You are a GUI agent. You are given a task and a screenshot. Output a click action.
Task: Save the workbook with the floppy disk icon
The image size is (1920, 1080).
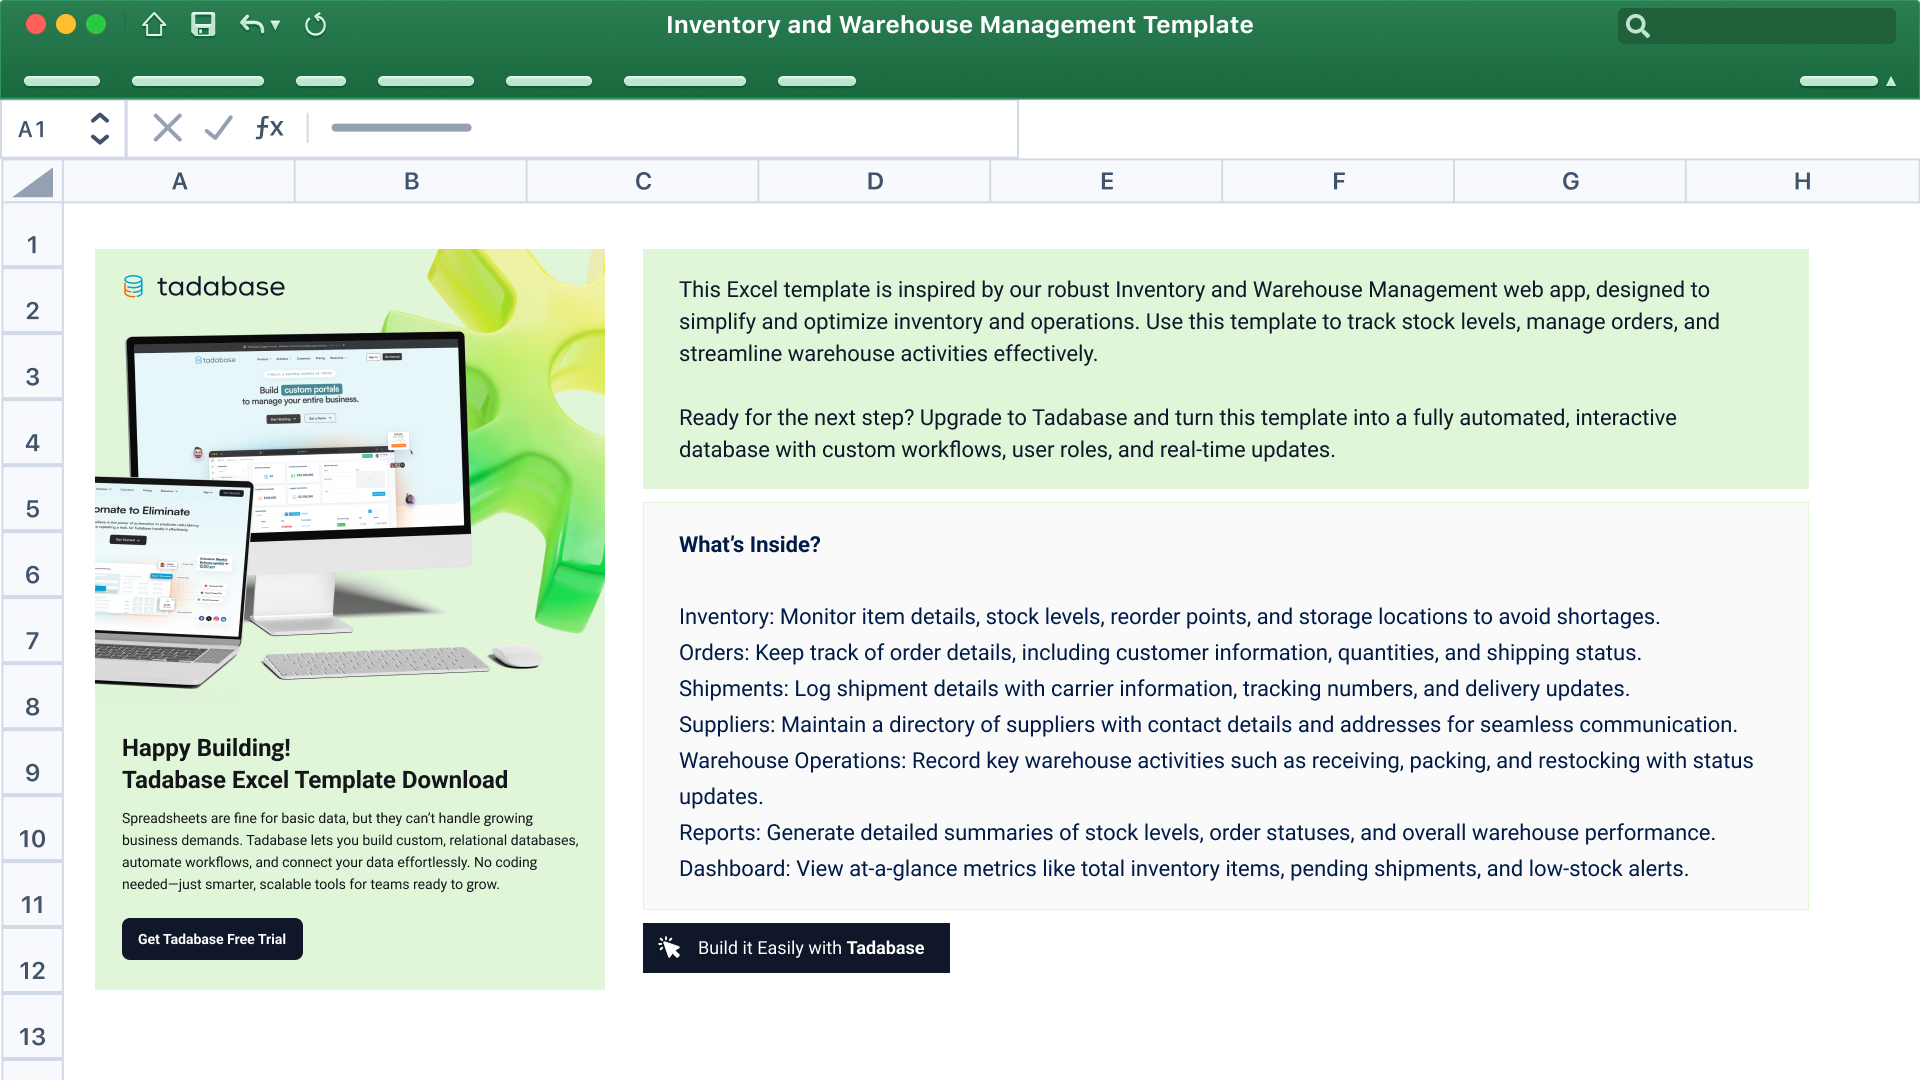203,25
